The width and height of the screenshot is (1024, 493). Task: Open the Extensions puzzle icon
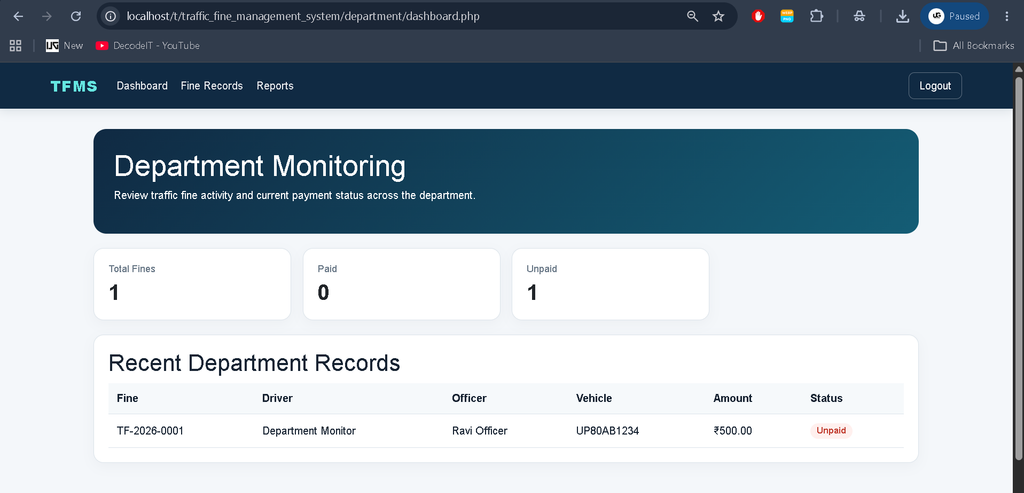(x=816, y=16)
